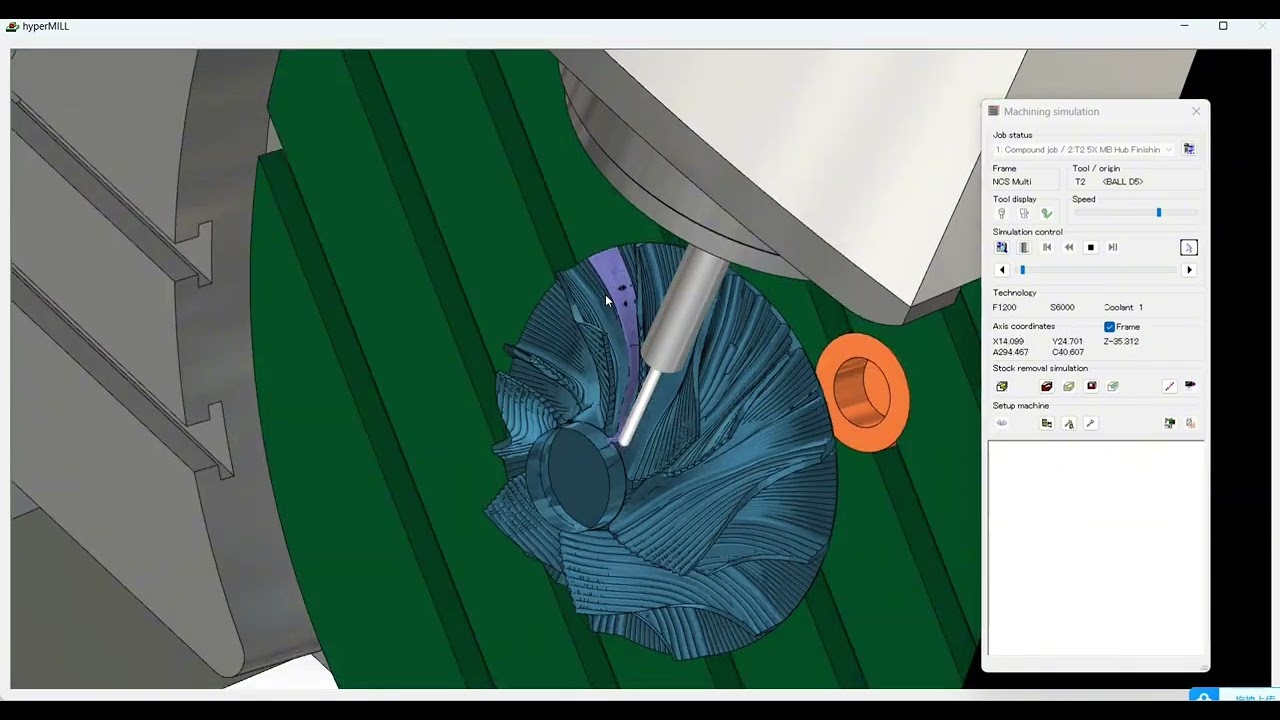Viewport: 1280px width, 720px height.
Task: Open the machine tree icon under Setup machine
Action: 1047,424
